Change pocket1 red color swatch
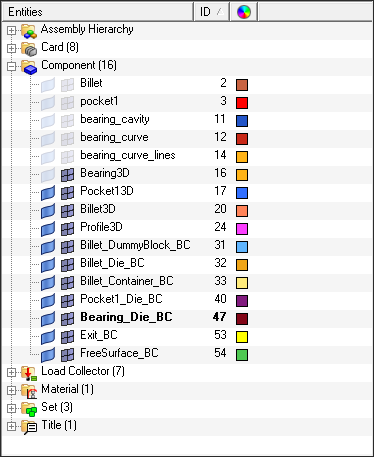This screenshot has width=374, height=457. tap(242, 103)
